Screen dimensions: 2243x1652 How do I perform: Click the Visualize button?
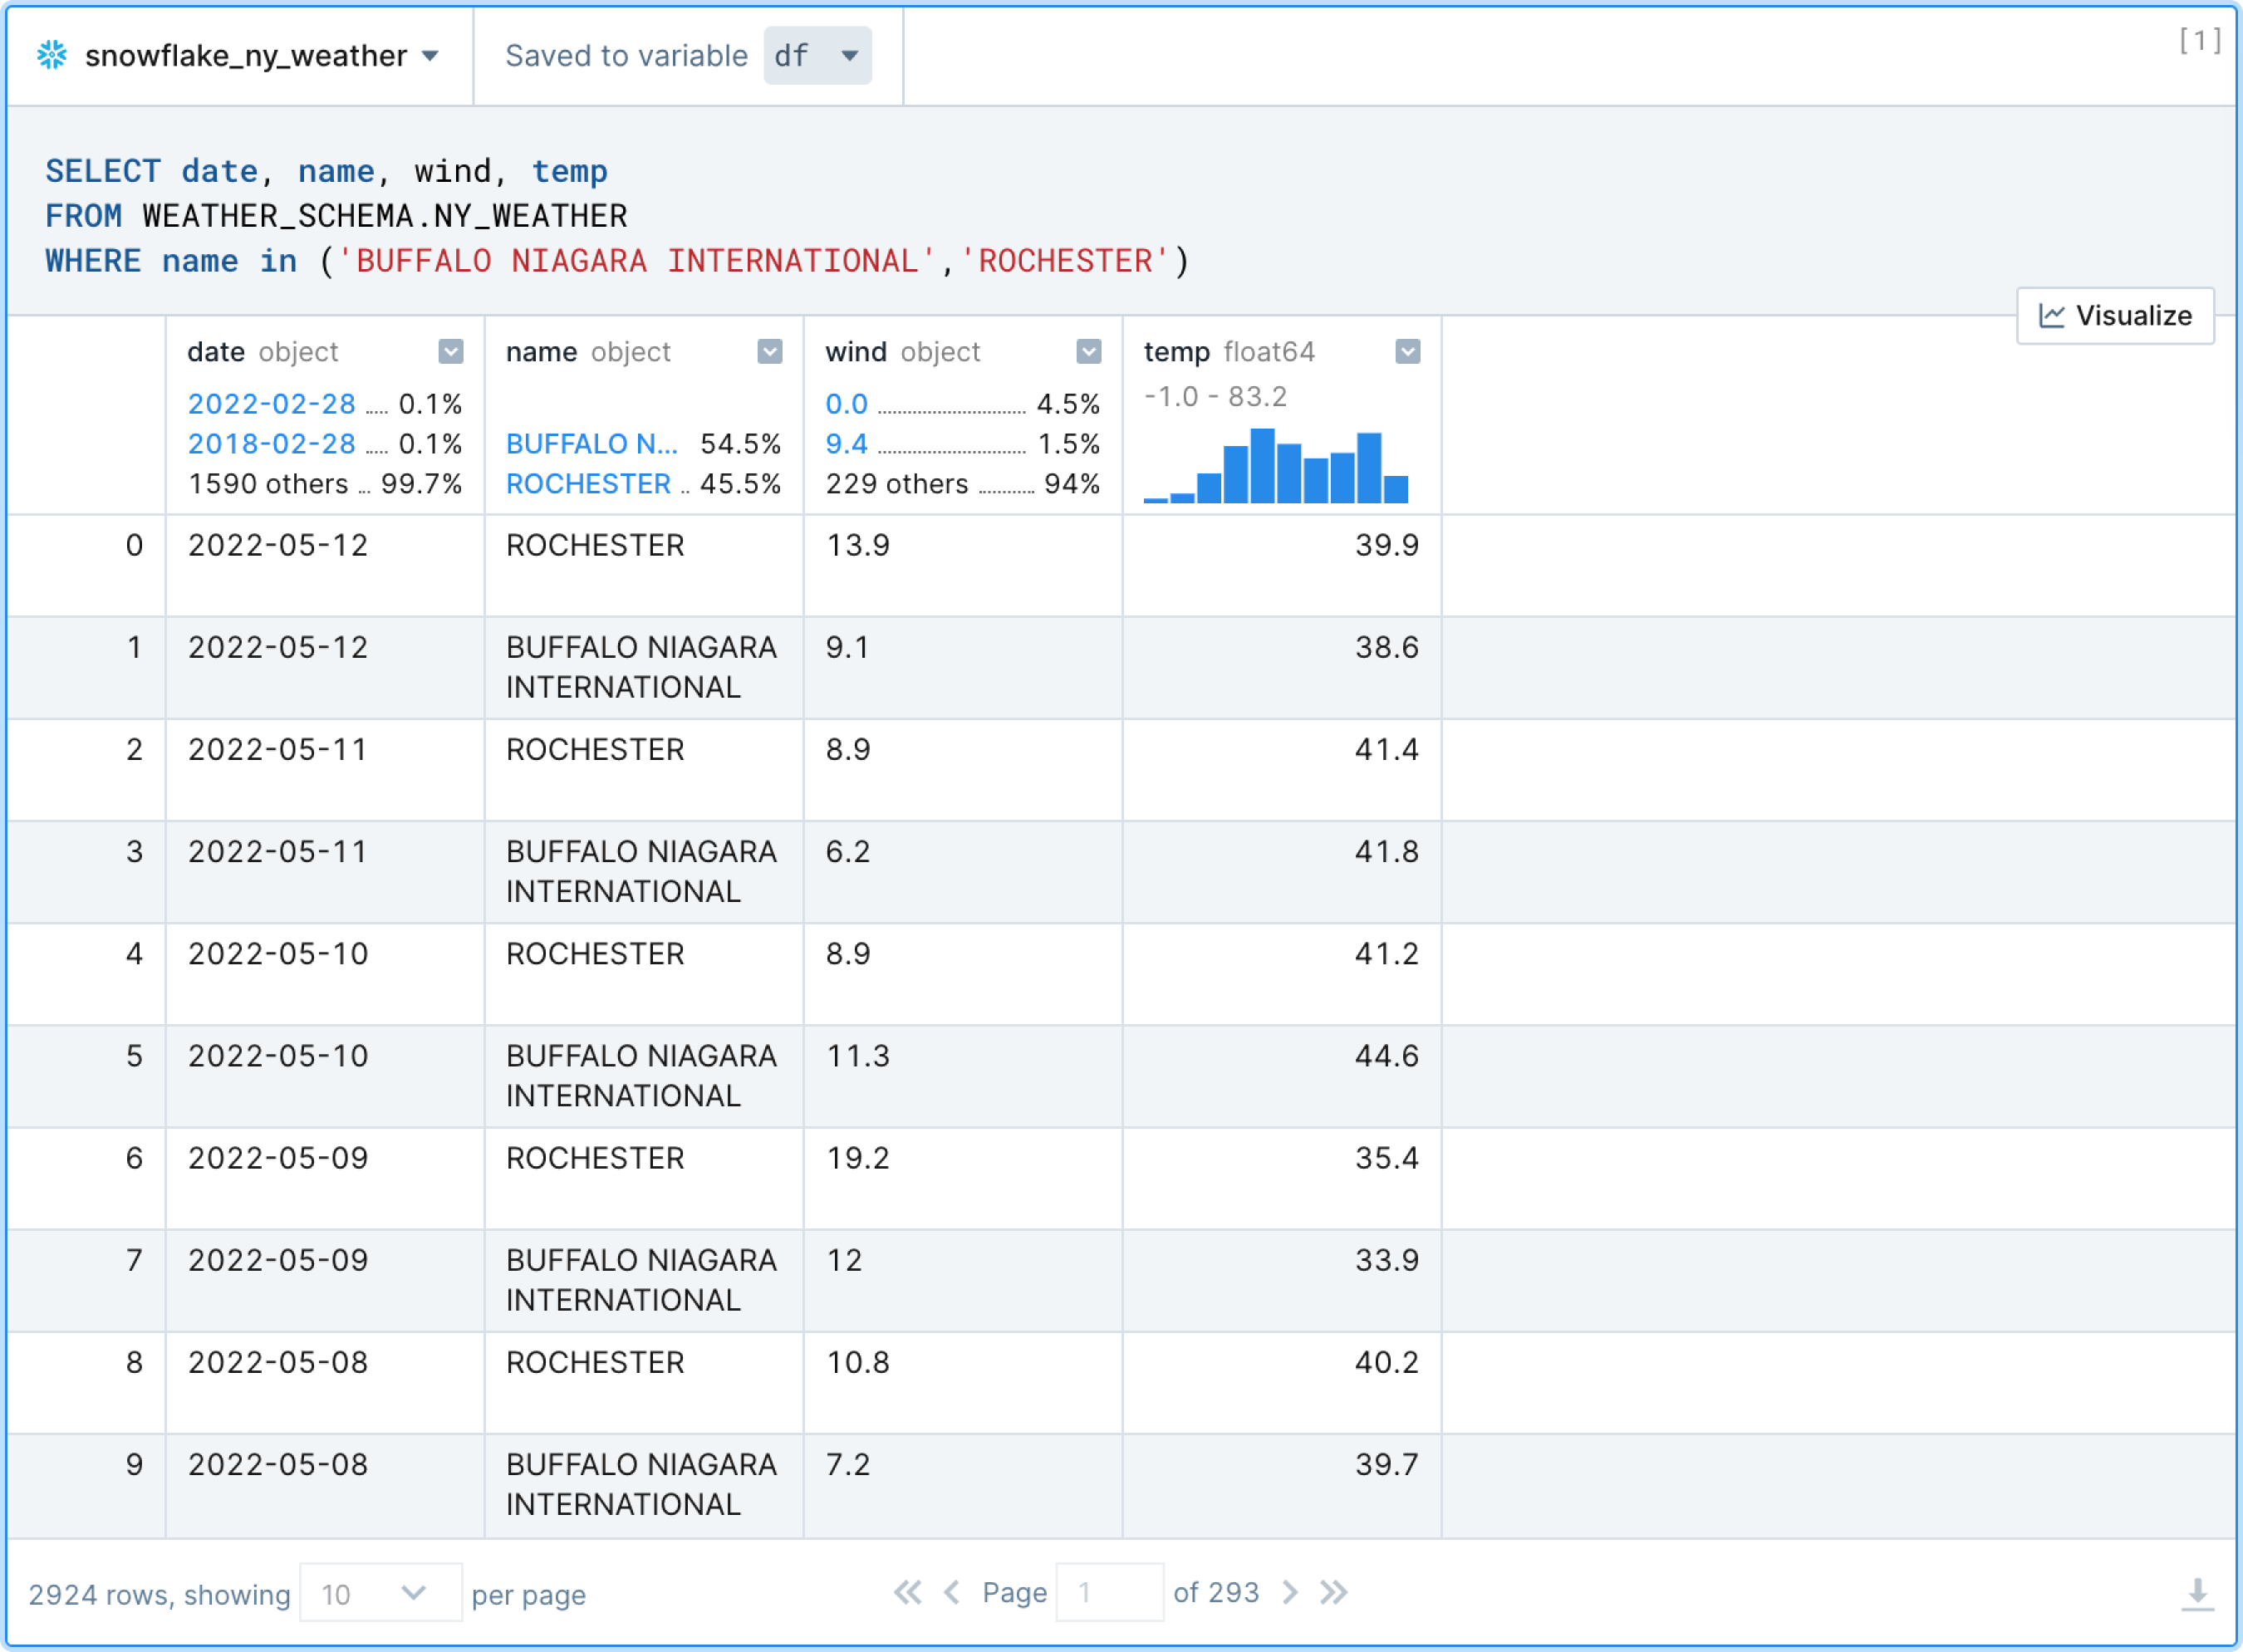pyautogui.click(x=2115, y=316)
